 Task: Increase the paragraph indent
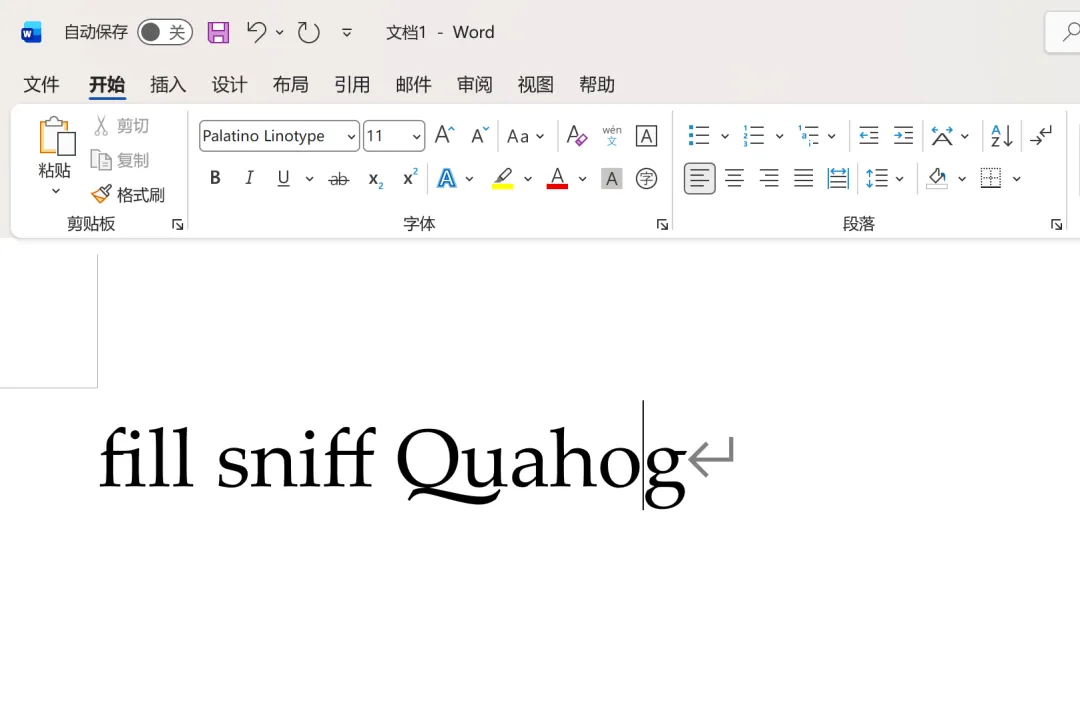[903, 136]
